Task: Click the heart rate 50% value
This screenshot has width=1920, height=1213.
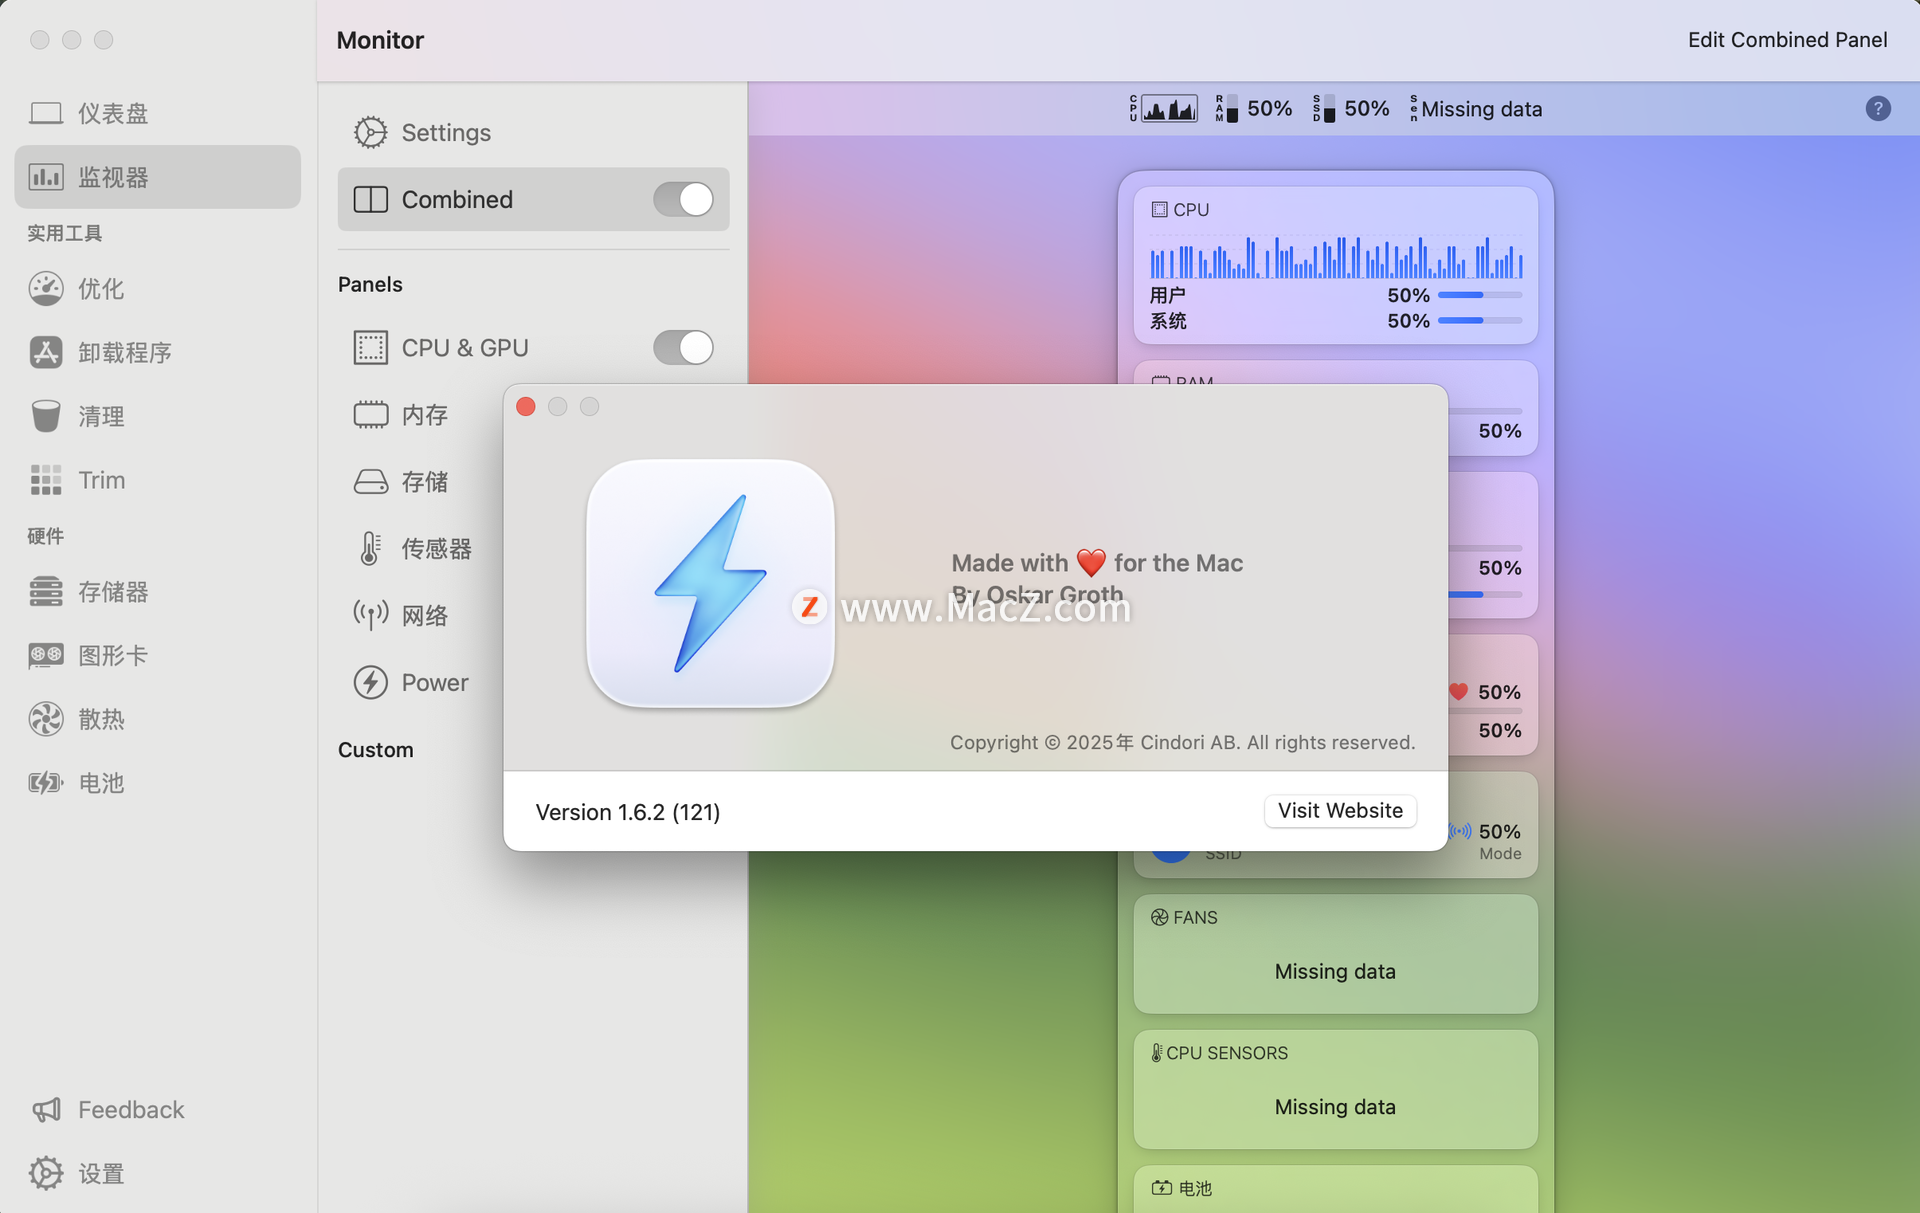Action: 1499,692
